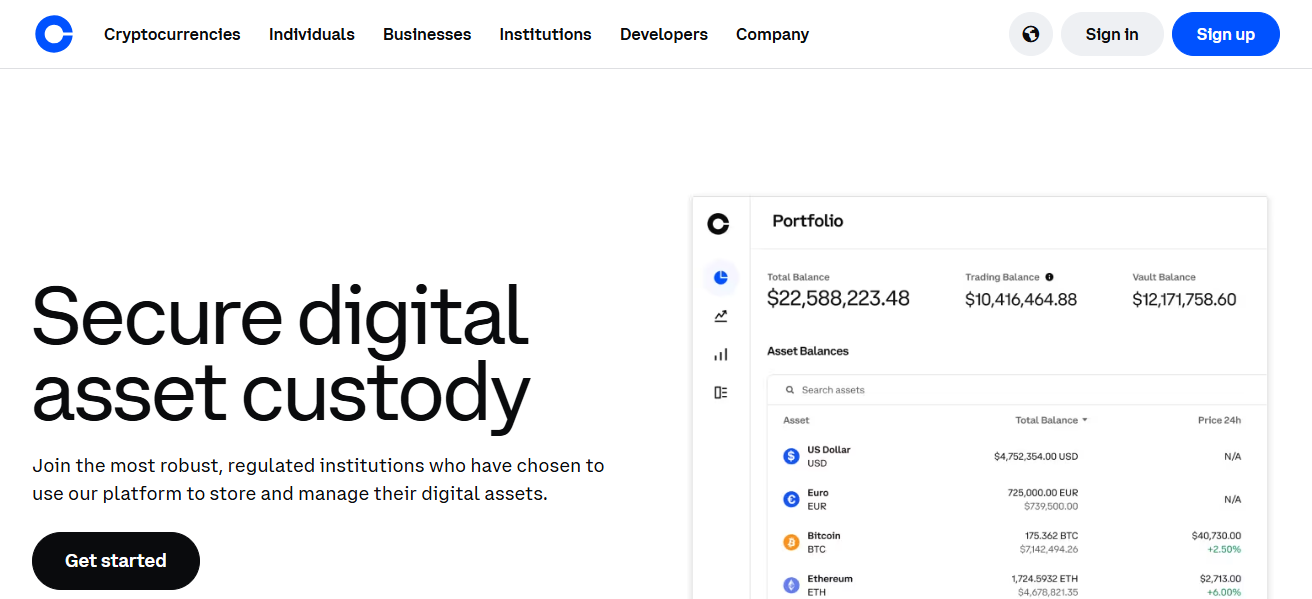Click the Ethereum asset icon
Viewport: 1312px width, 599px height.
pyautogui.click(x=790, y=583)
